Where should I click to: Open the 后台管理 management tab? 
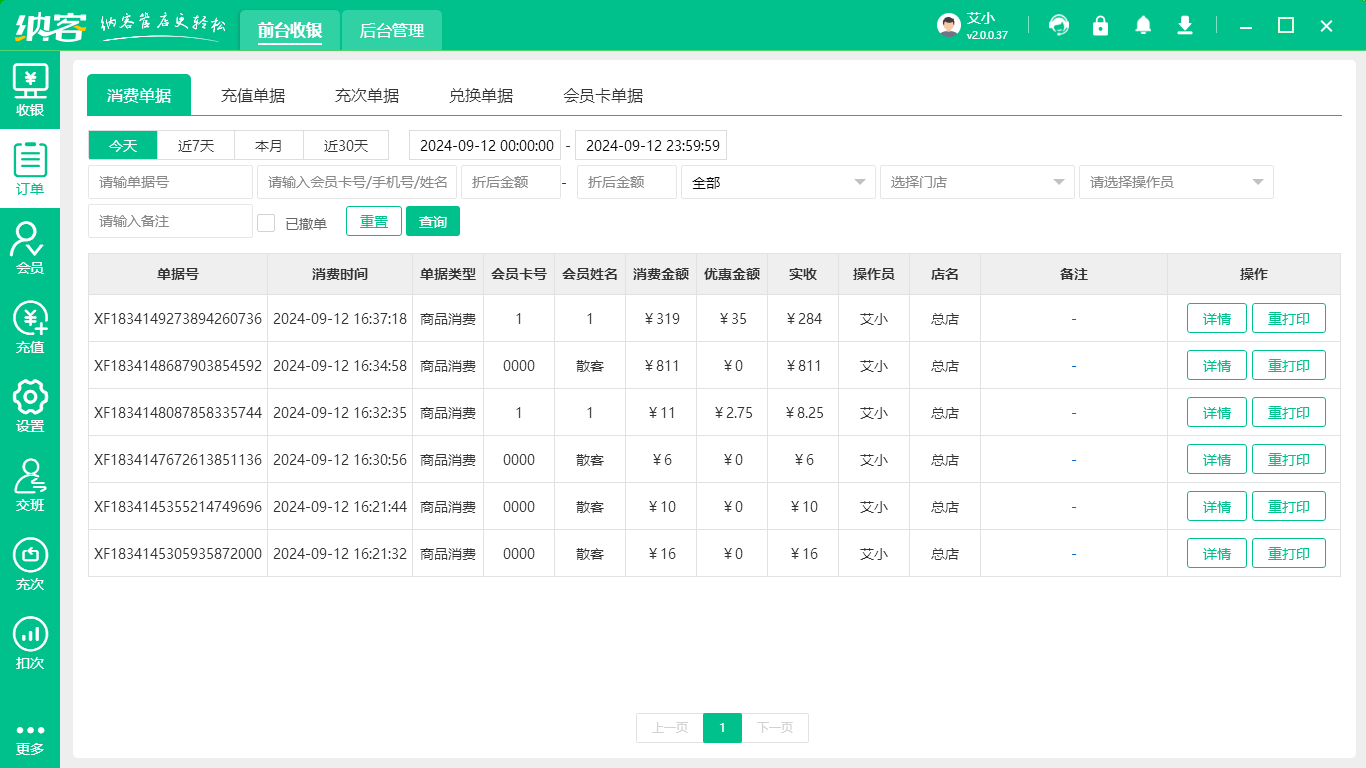391,31
